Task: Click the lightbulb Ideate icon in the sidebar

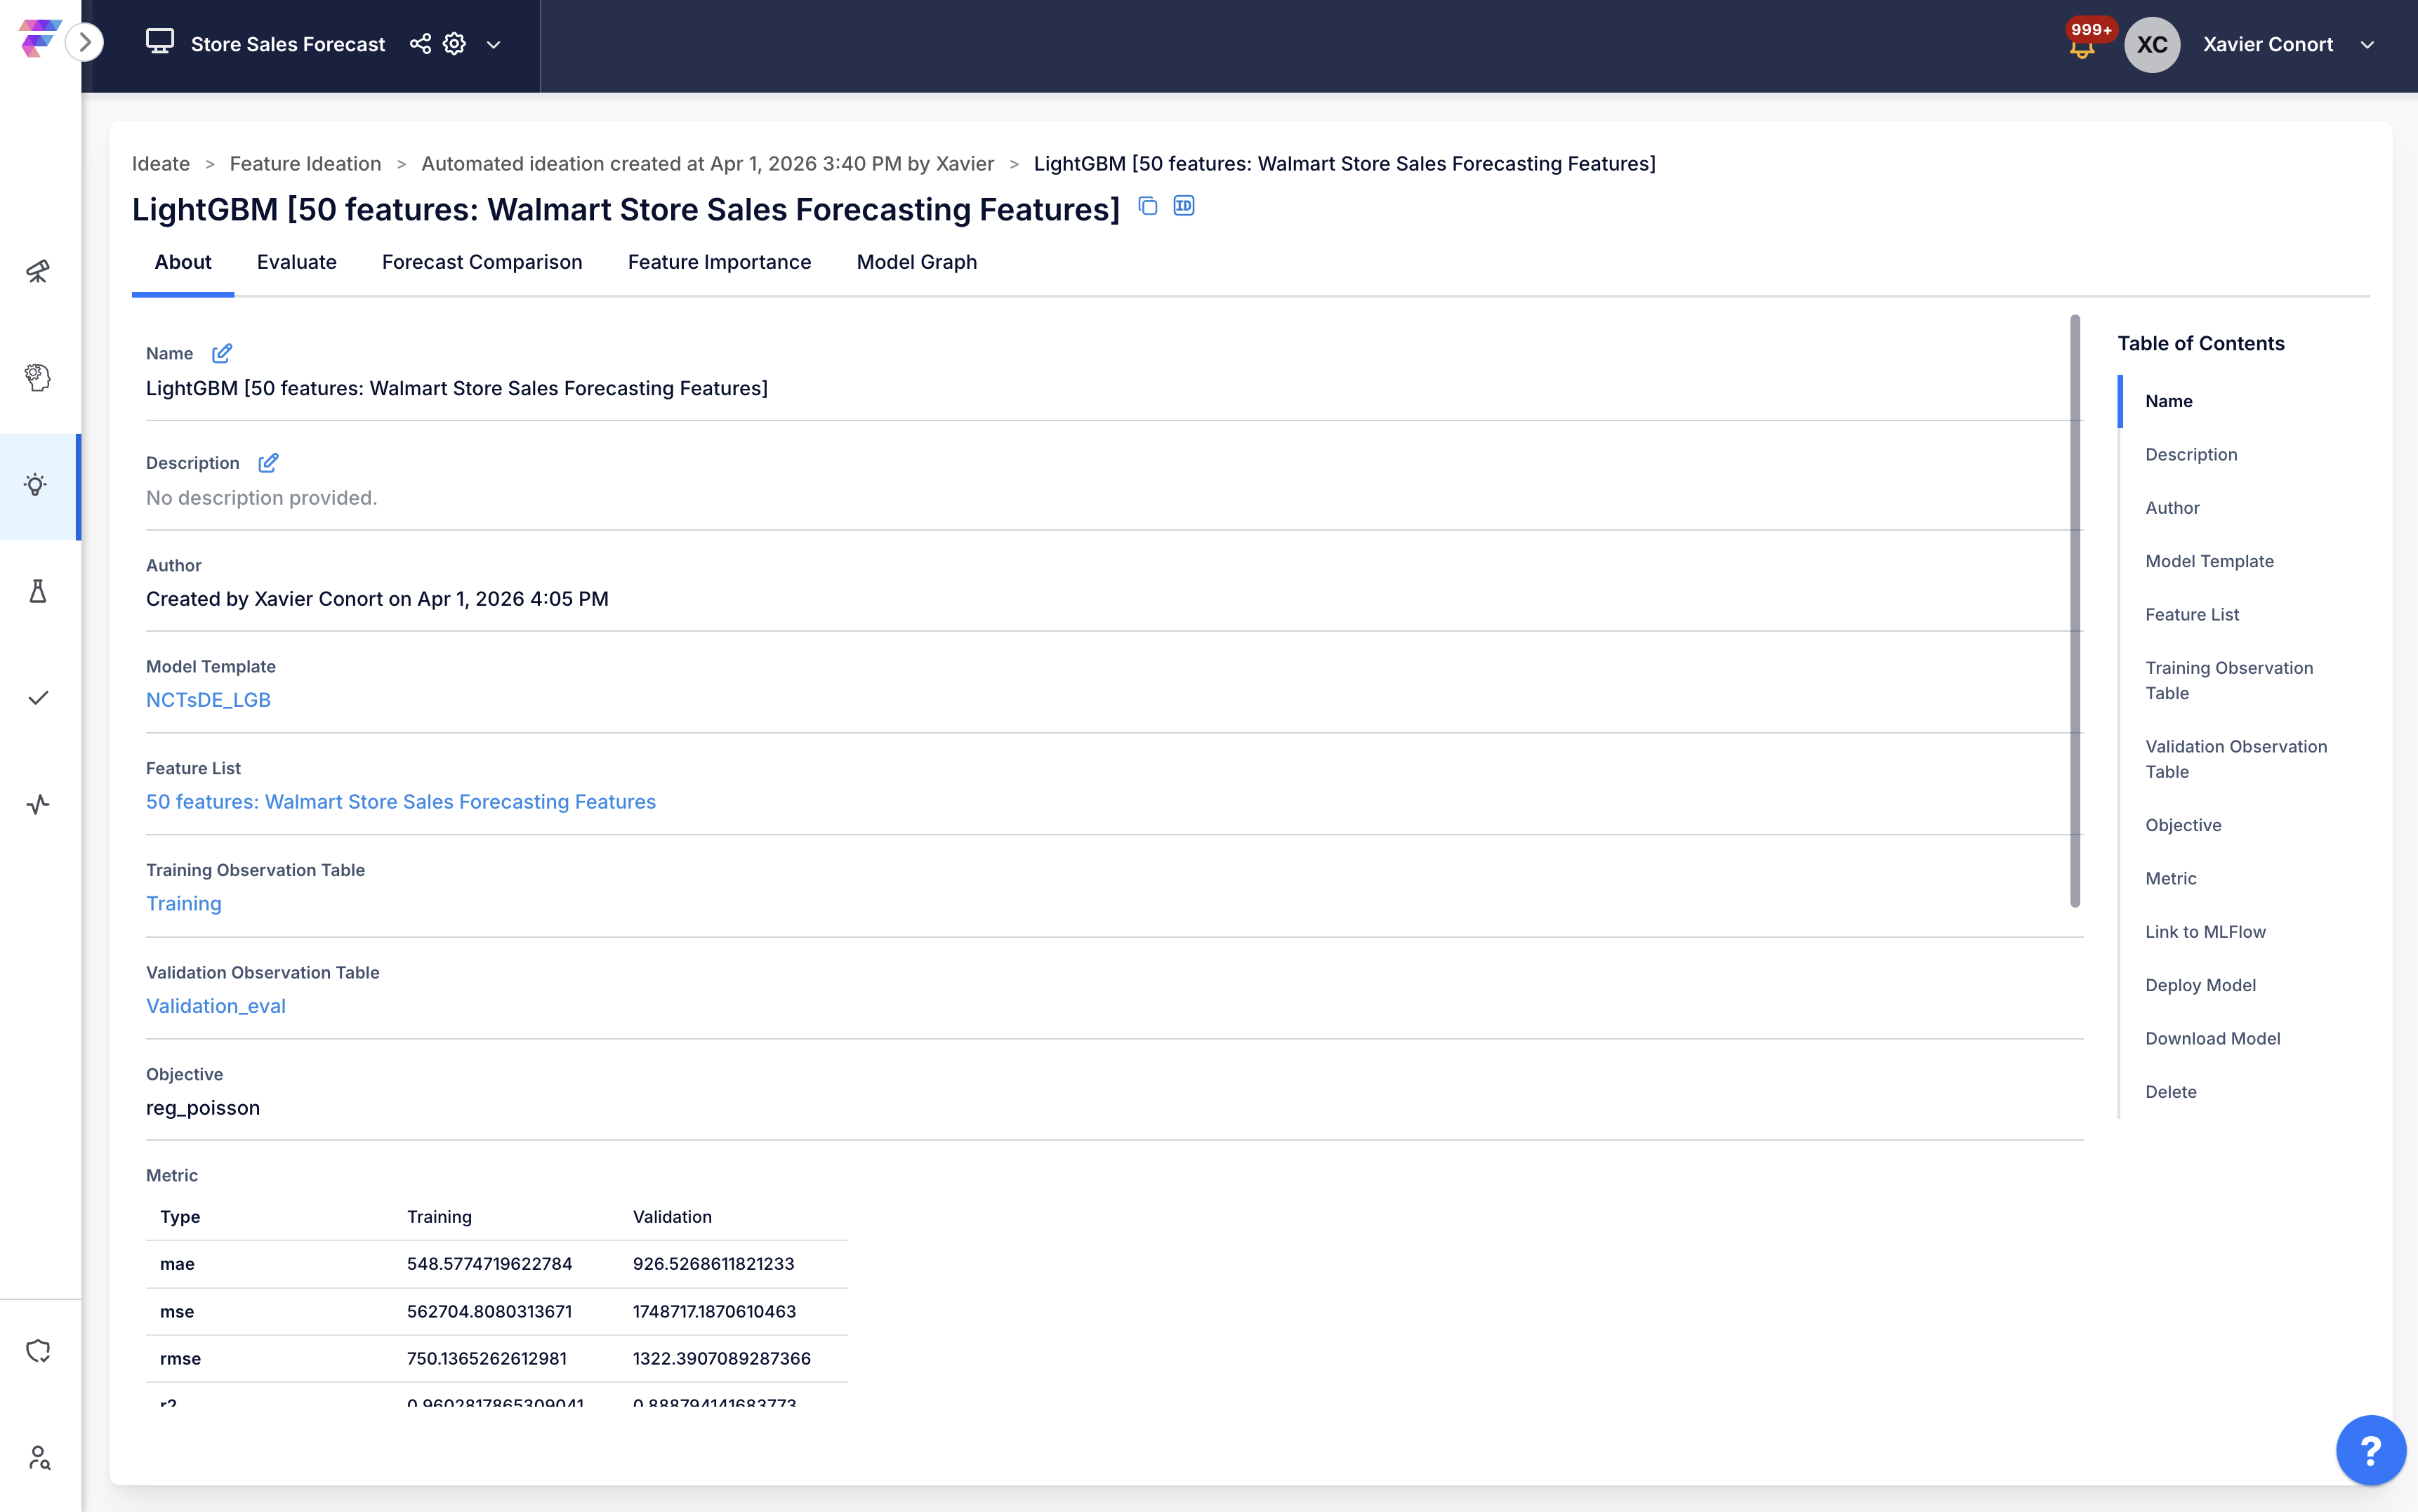Action: pos(37,486)
